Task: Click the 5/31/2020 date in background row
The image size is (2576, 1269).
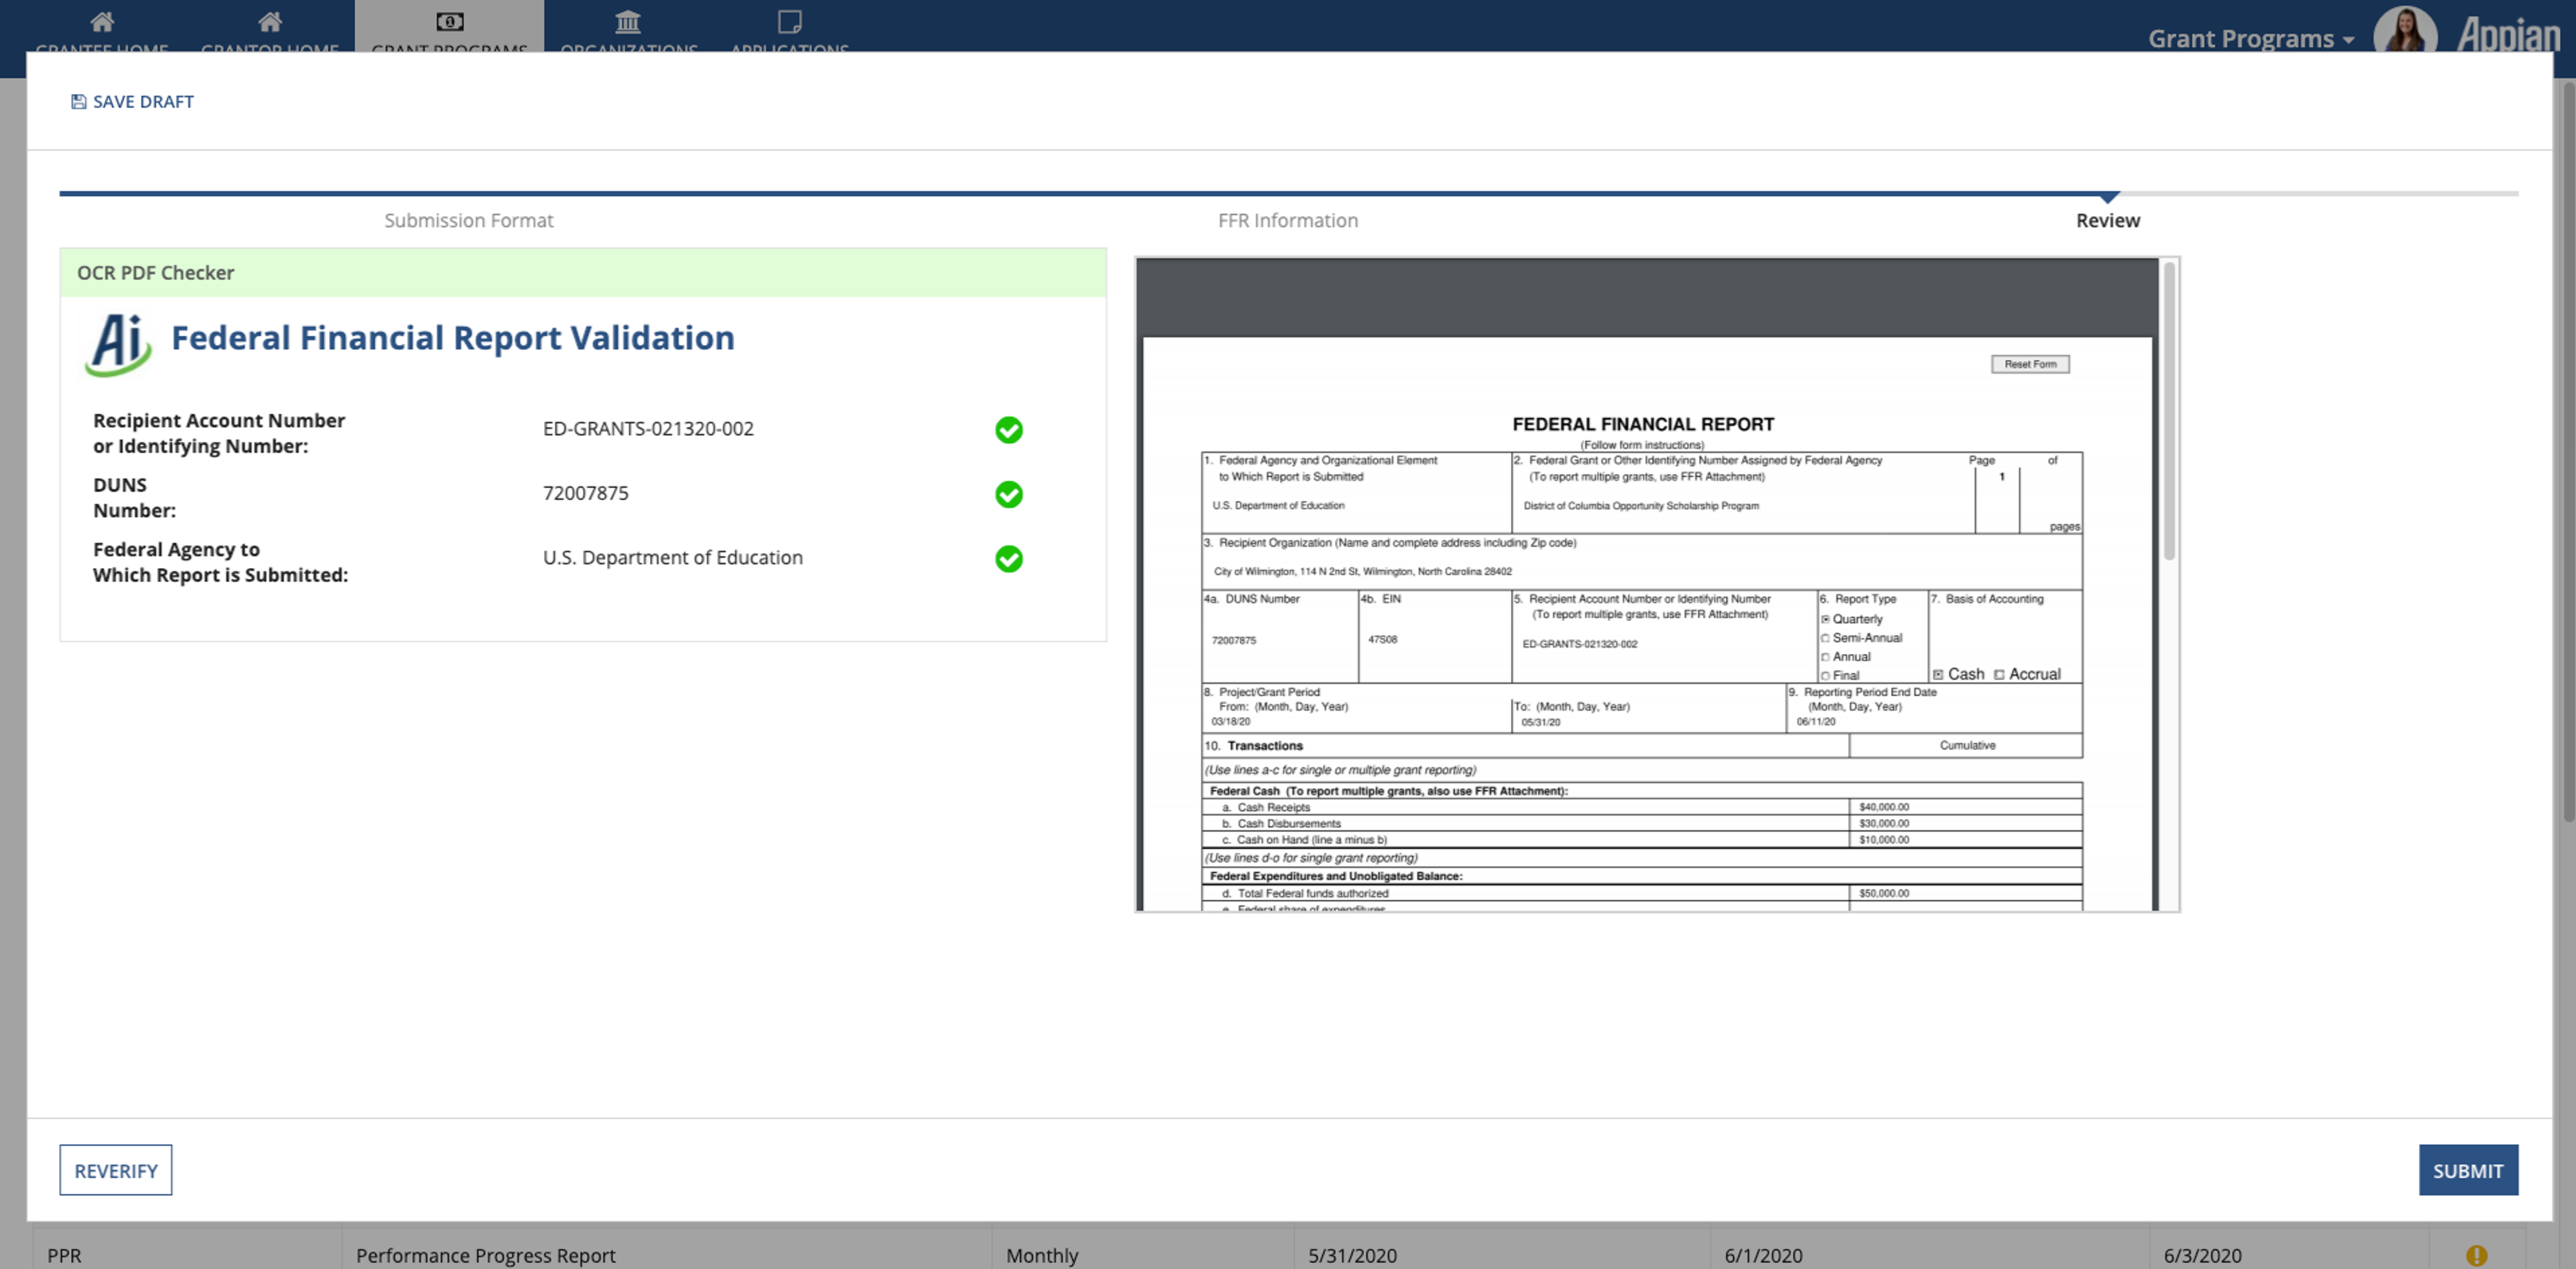Action: pyautogui.click(x=1352, y=1255)
